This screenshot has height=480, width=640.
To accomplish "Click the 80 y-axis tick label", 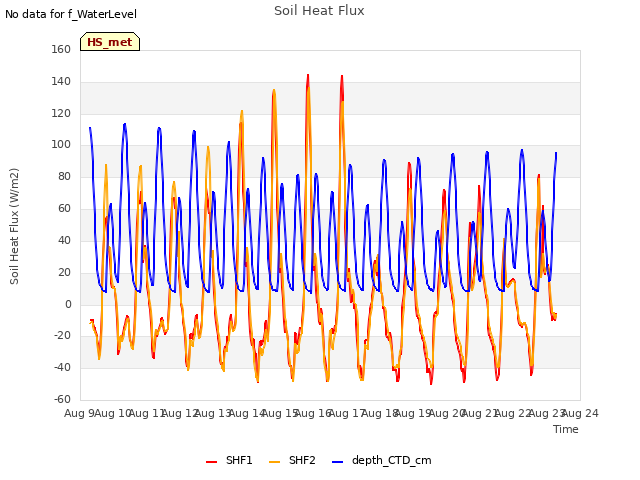I will pyautogui.click(x=64, y=177).
